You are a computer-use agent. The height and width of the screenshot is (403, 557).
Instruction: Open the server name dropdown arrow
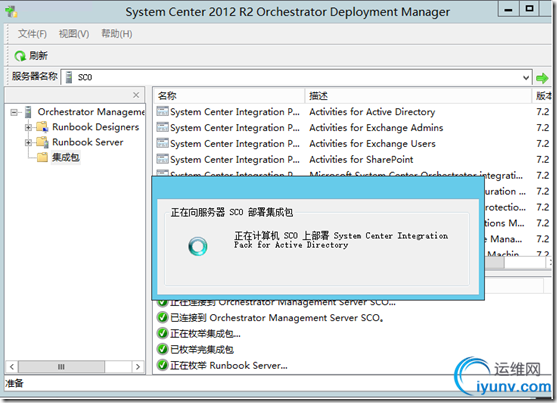[526, 77]
